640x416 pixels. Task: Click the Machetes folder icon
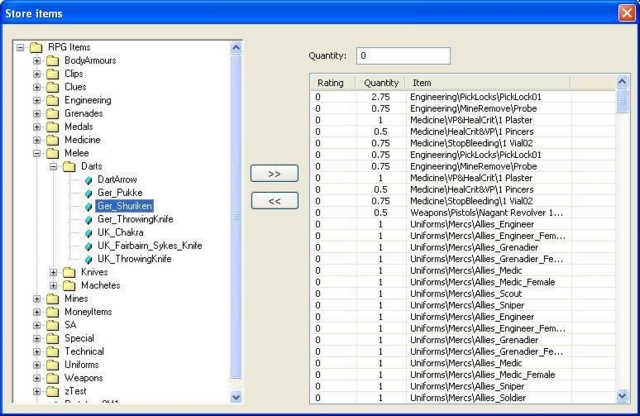point(69,285)
